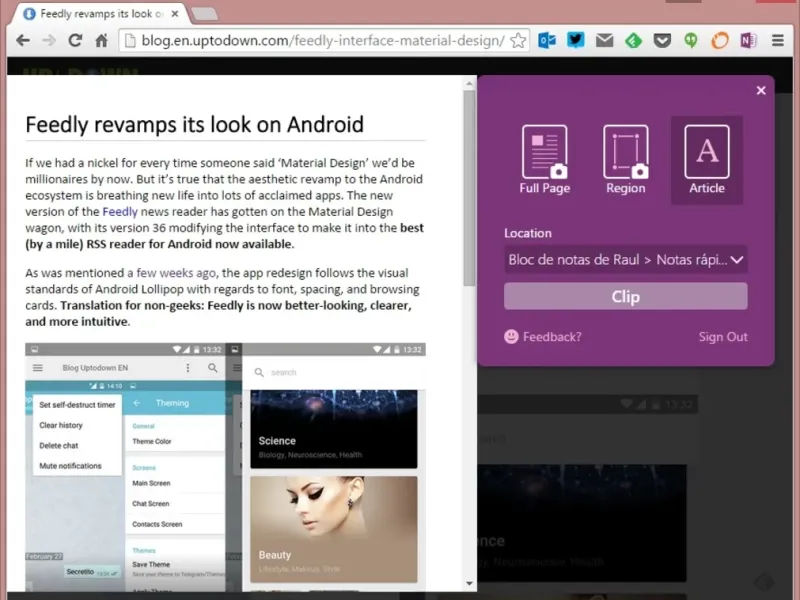Open the Feedly green extension icon
This screenshot has width=800, height=600.
(633, 40)
